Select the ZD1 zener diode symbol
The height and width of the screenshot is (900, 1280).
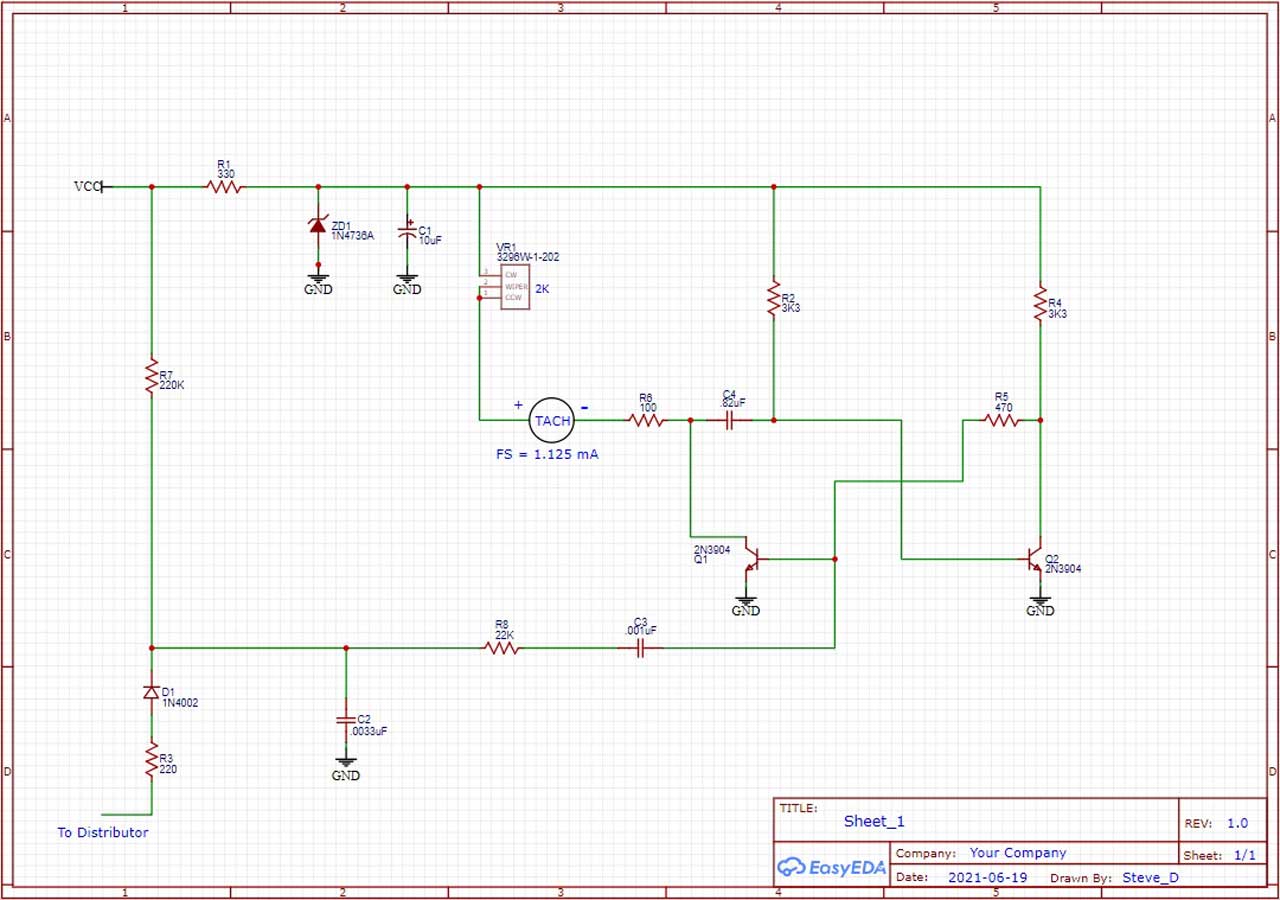tap(319, 226)
